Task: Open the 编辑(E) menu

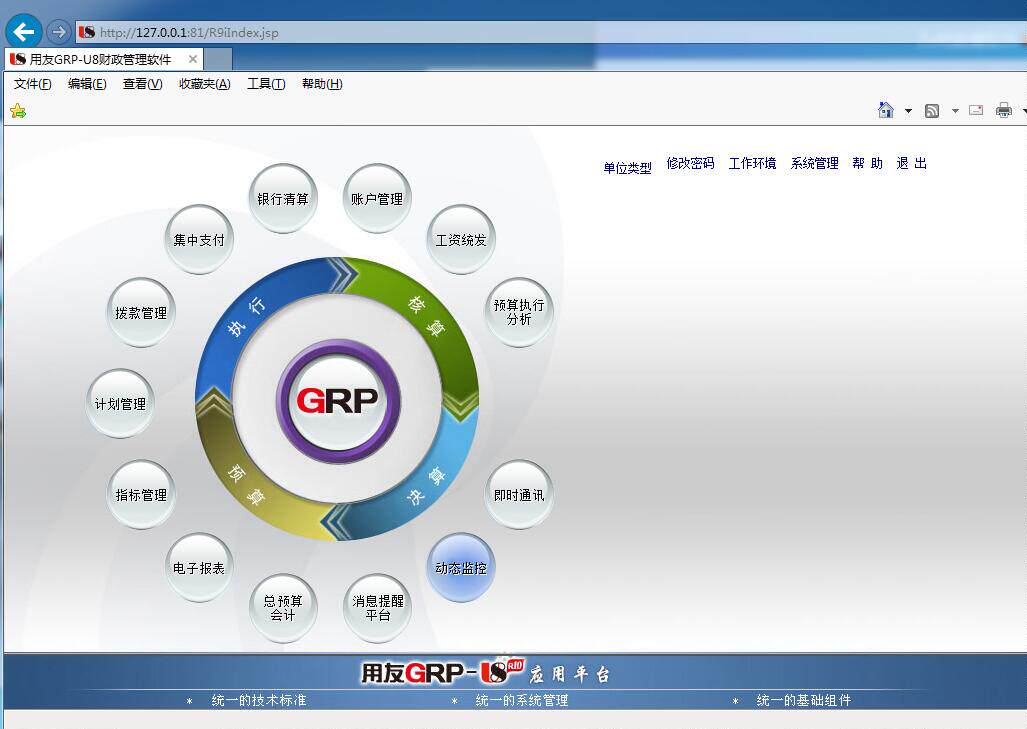Action: tap(87, 84)
